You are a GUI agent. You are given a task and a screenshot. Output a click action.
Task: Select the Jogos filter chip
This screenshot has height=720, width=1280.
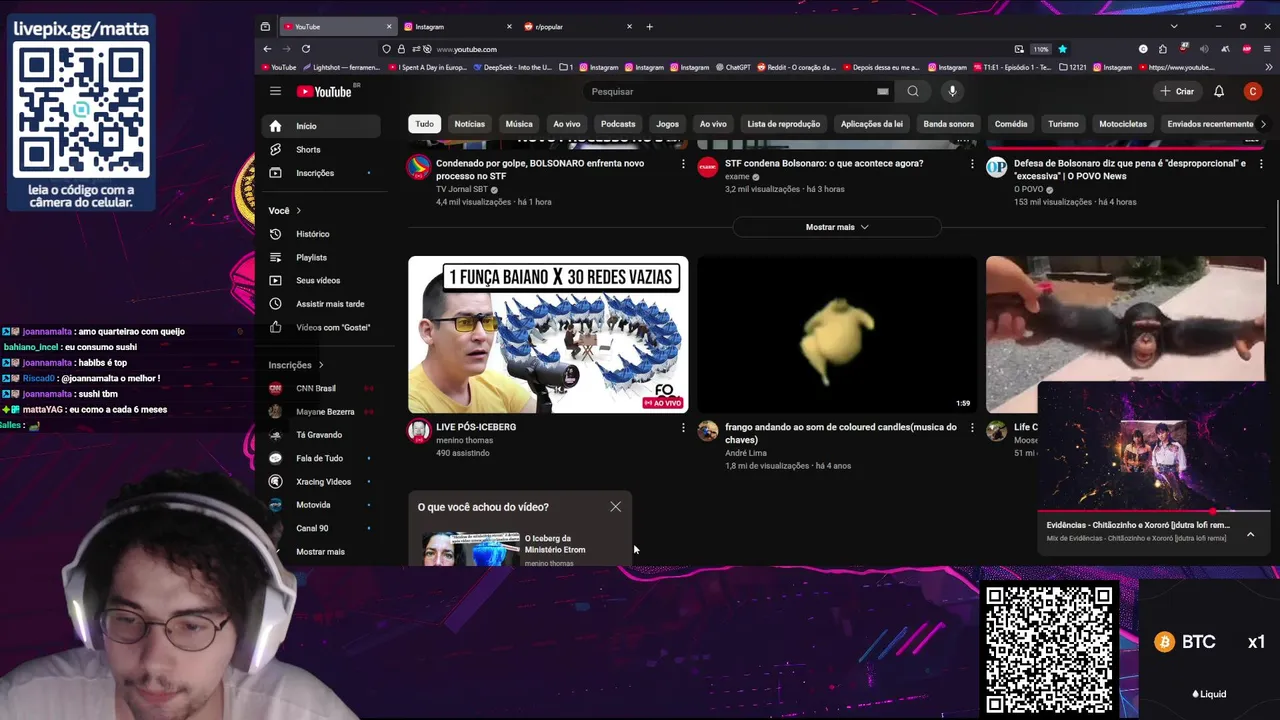coord(668,124)
